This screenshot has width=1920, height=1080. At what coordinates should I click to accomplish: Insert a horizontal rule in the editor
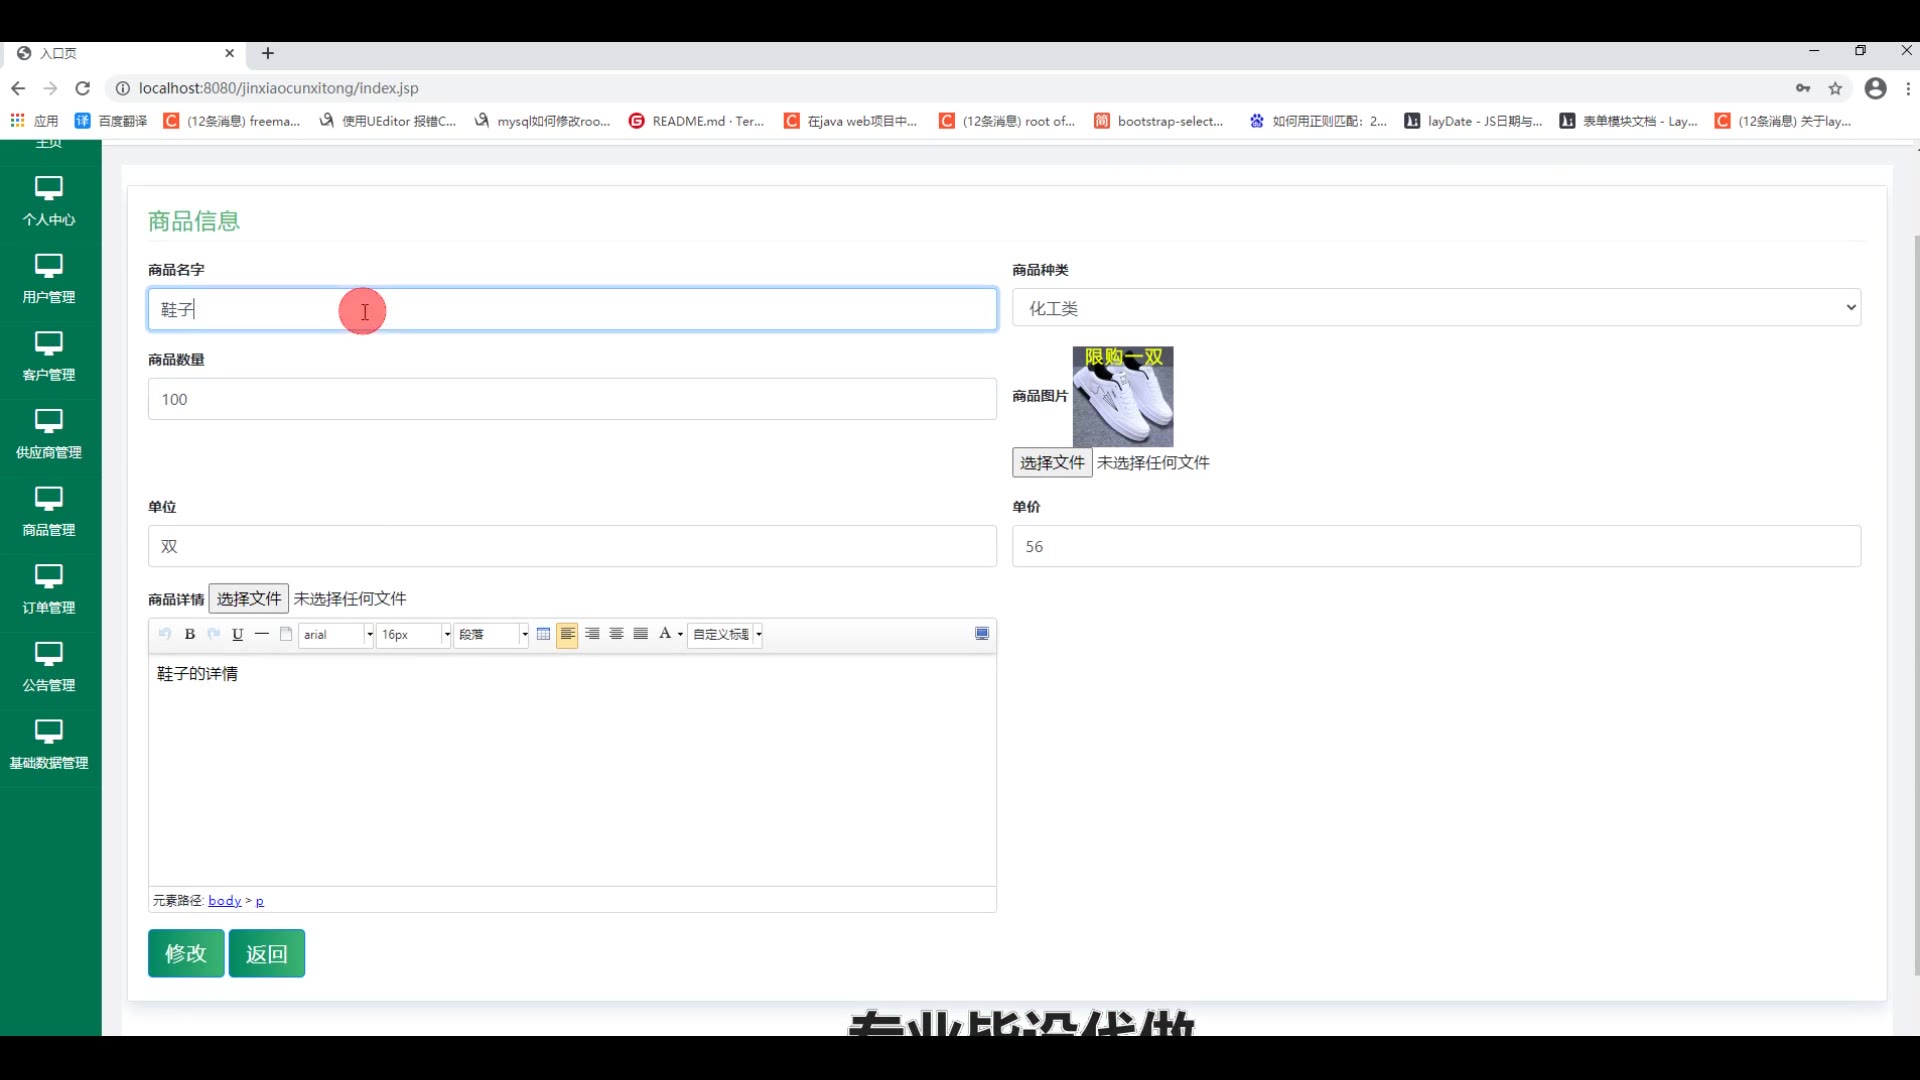[262, 634]
